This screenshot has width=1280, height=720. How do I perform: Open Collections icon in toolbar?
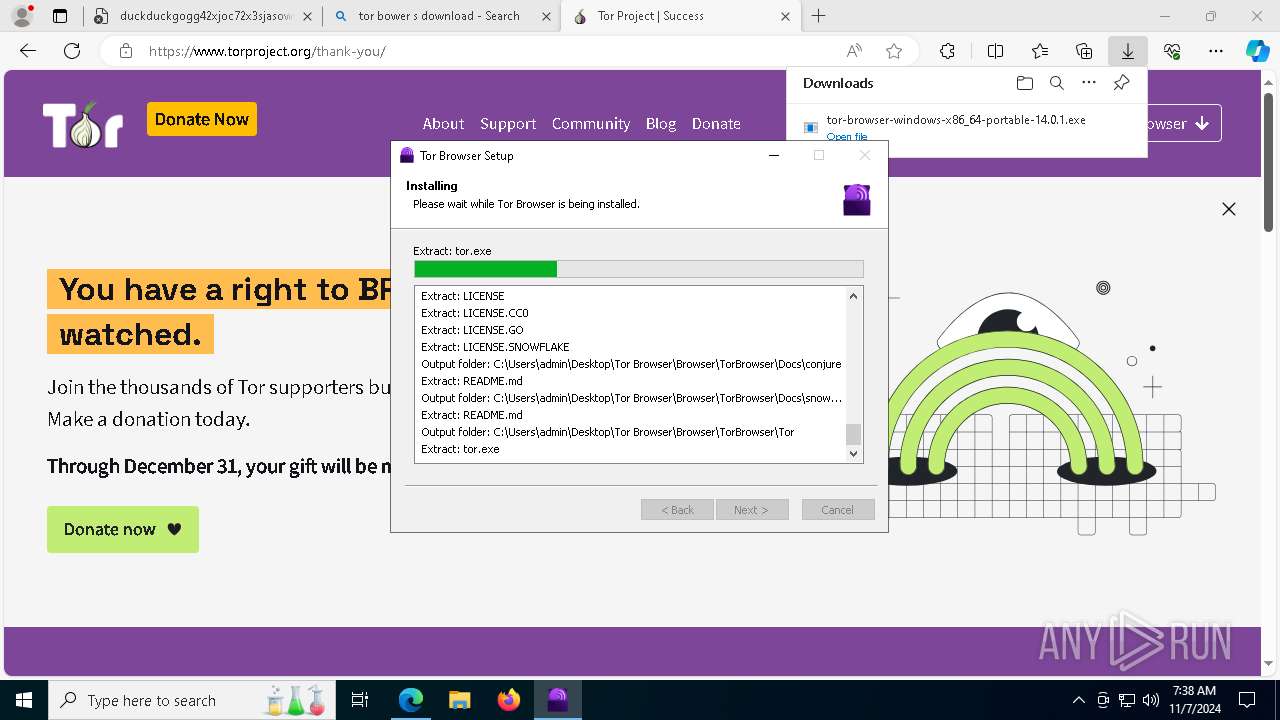point(1084,51)
